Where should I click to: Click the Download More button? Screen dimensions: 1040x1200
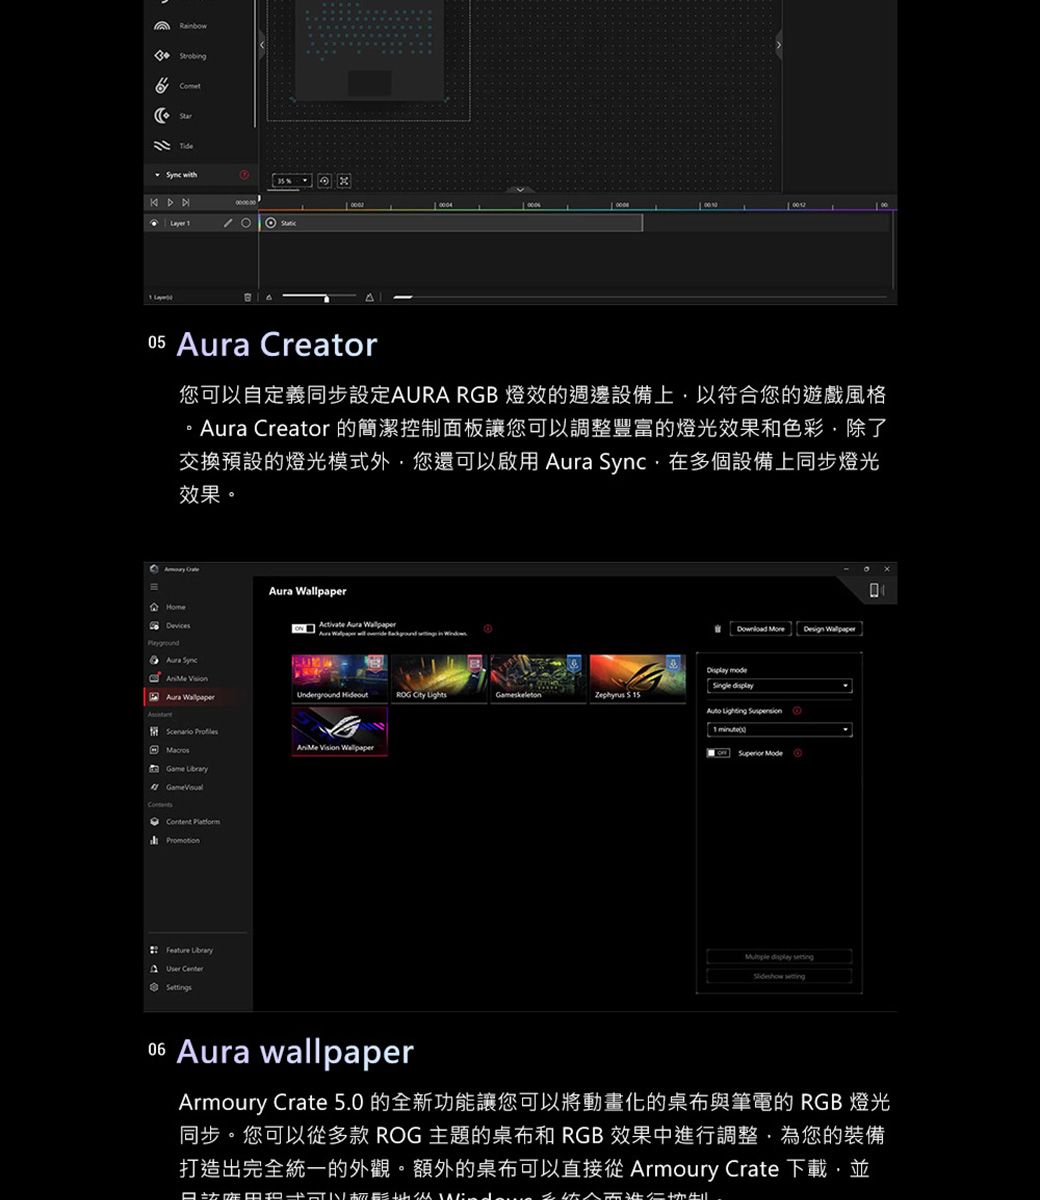tap(761, 629)
